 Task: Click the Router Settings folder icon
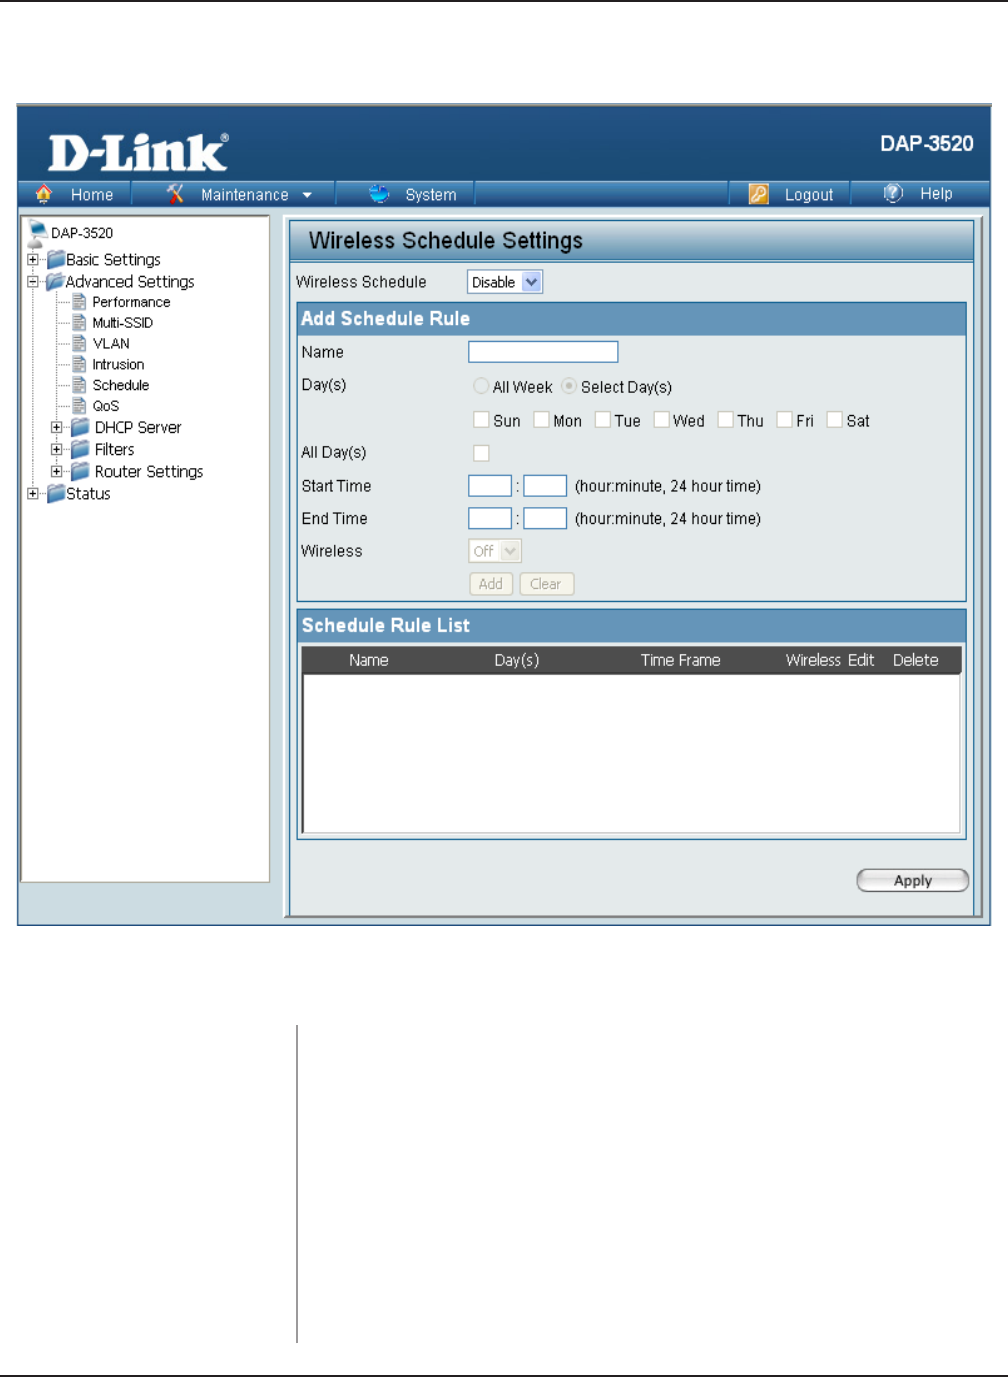(80, 471)
